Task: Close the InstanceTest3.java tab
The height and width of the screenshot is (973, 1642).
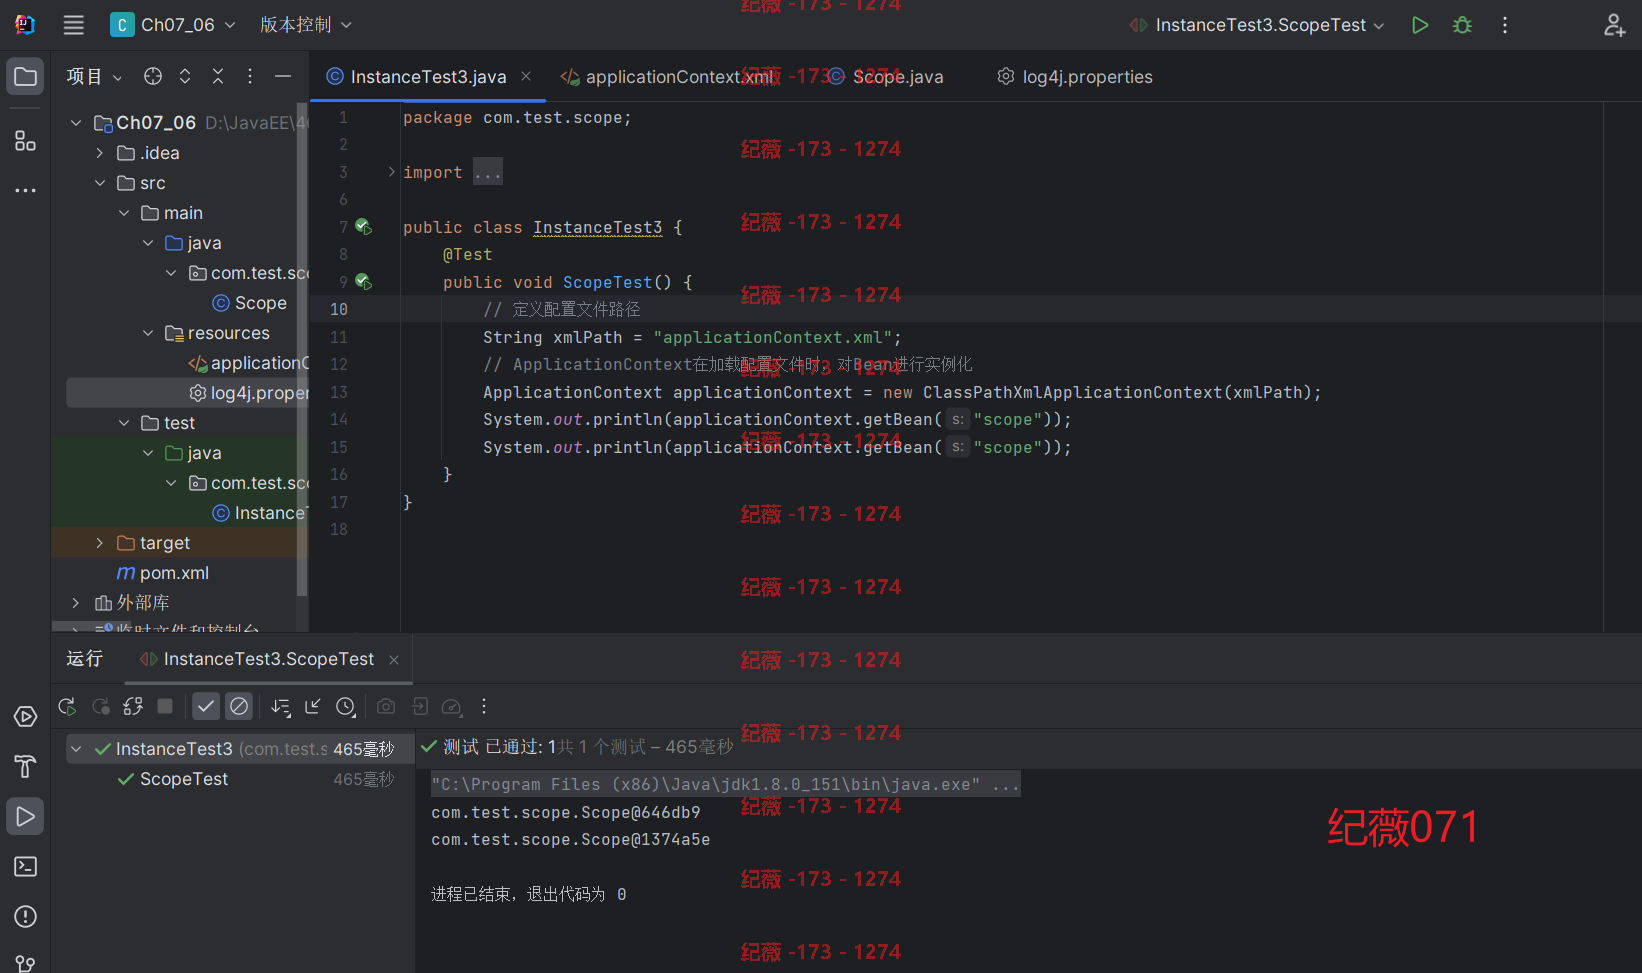Action: tap(526, 76)
